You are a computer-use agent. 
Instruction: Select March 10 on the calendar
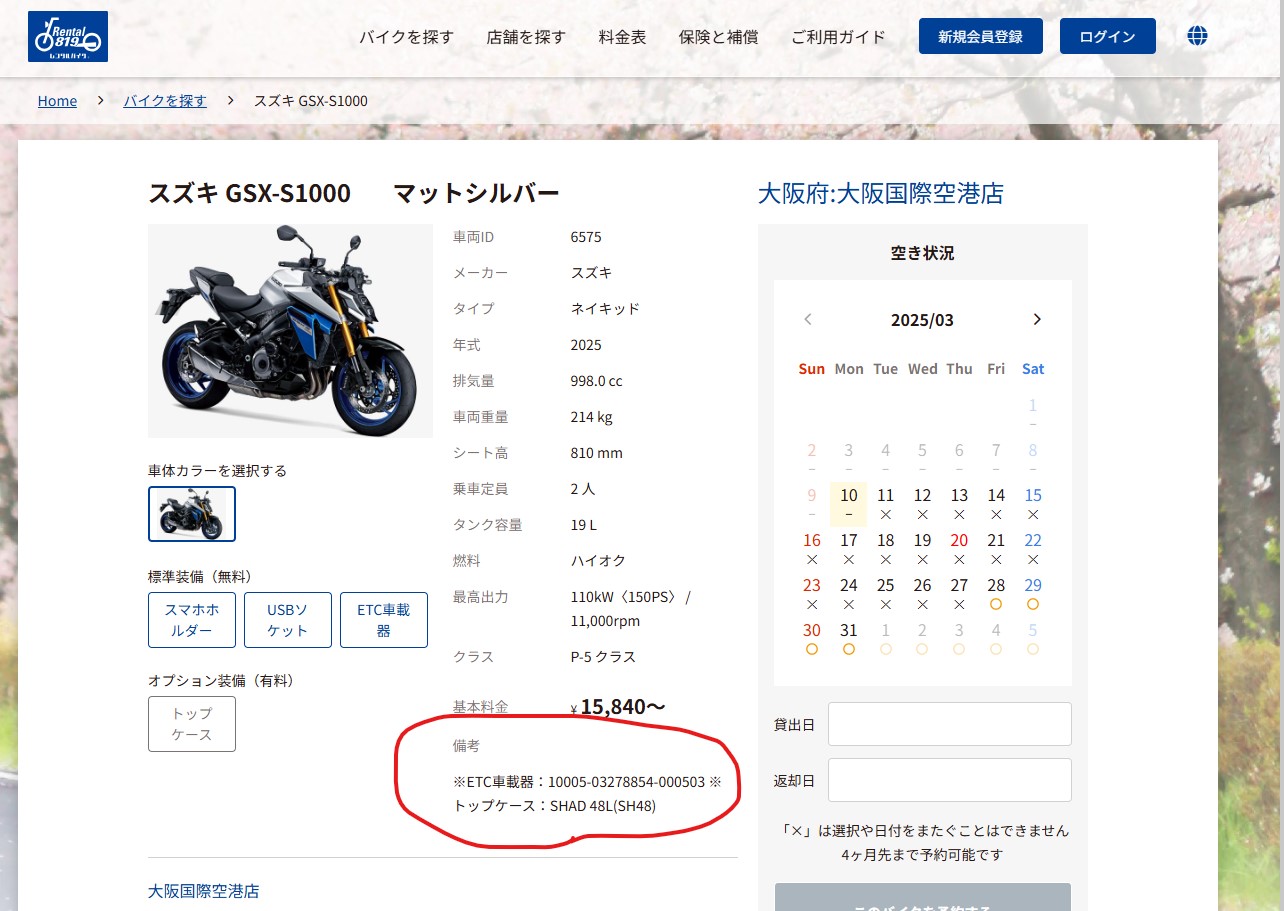pos(849,504)
